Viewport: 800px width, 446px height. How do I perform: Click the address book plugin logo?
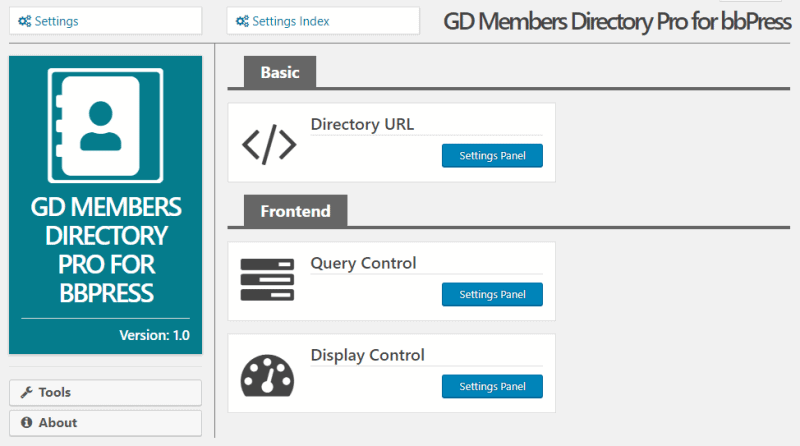pos(106,126)
